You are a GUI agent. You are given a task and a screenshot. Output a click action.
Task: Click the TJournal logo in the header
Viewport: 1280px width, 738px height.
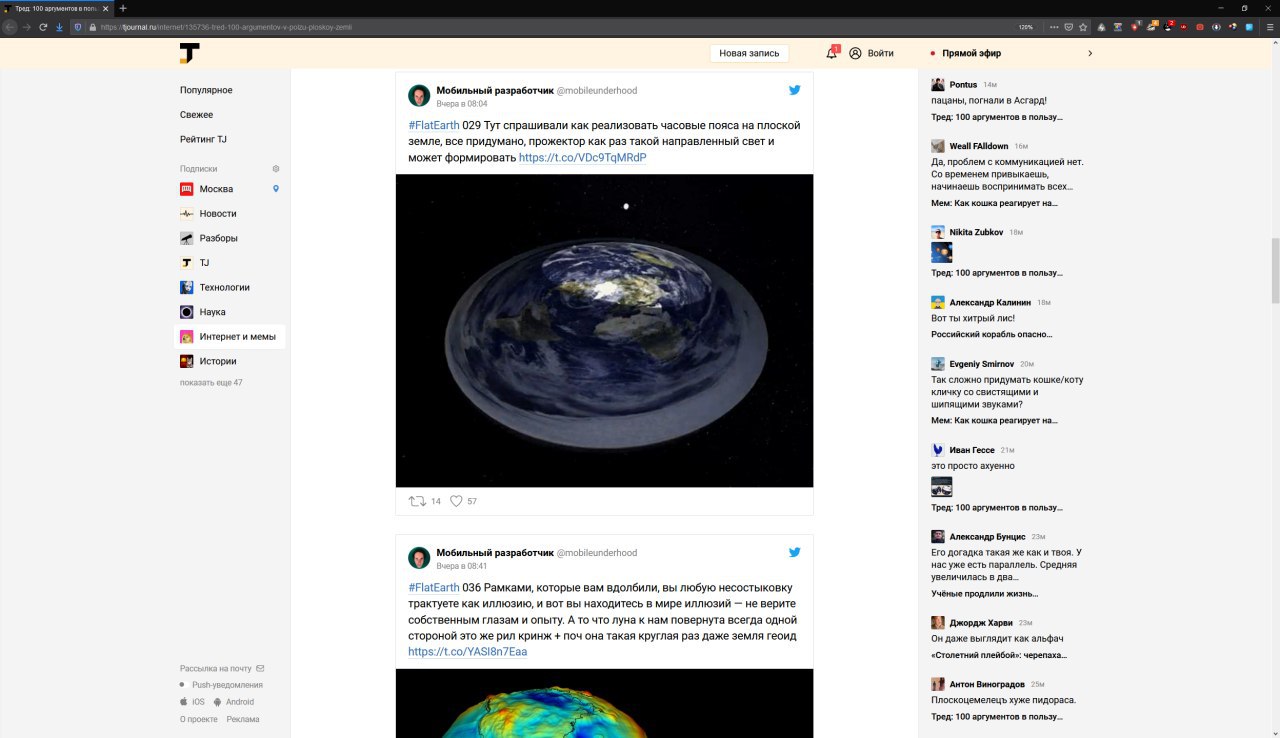point(189,53)
